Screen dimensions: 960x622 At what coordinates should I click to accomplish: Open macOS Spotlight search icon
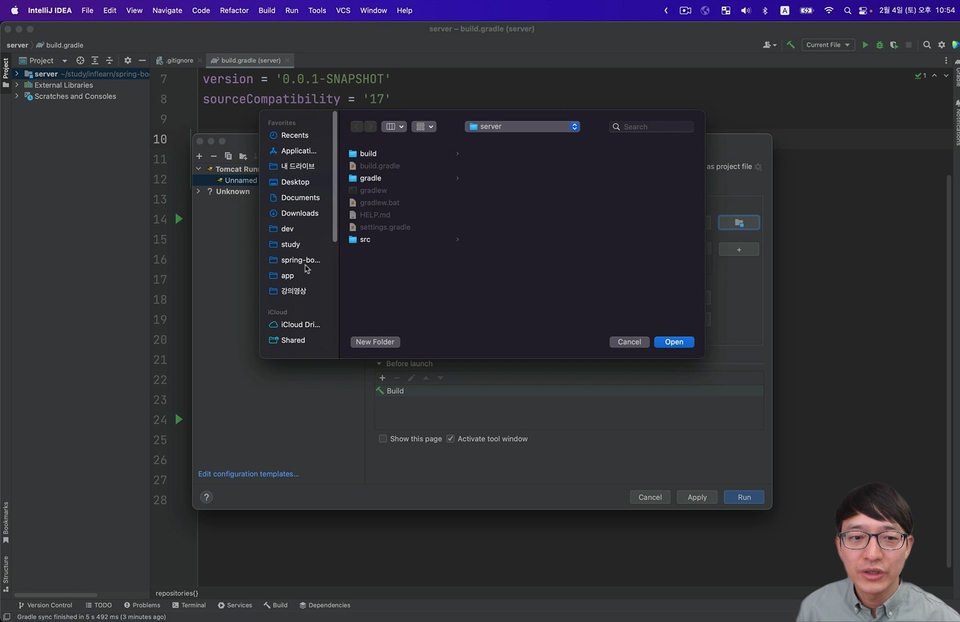tap(847, 10)
